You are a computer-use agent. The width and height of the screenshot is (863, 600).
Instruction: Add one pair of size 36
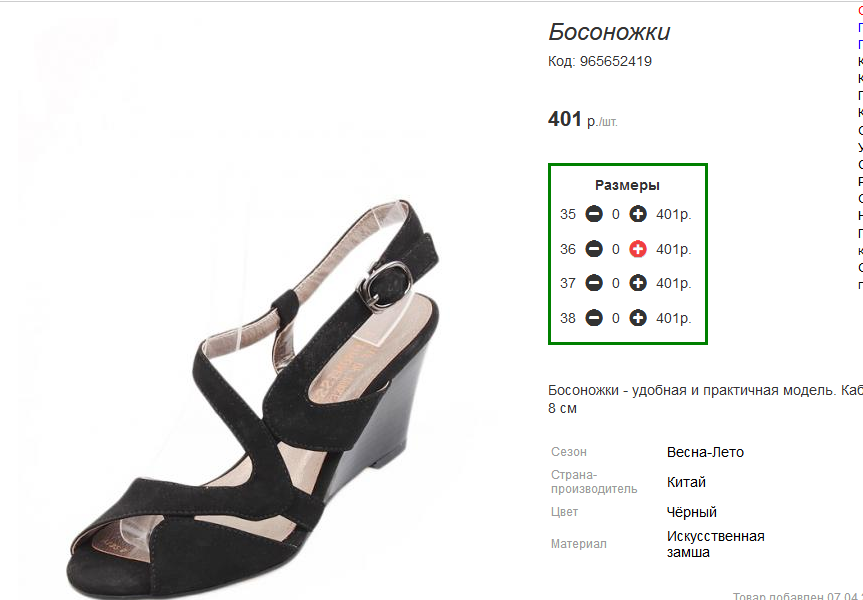[638, 249]
